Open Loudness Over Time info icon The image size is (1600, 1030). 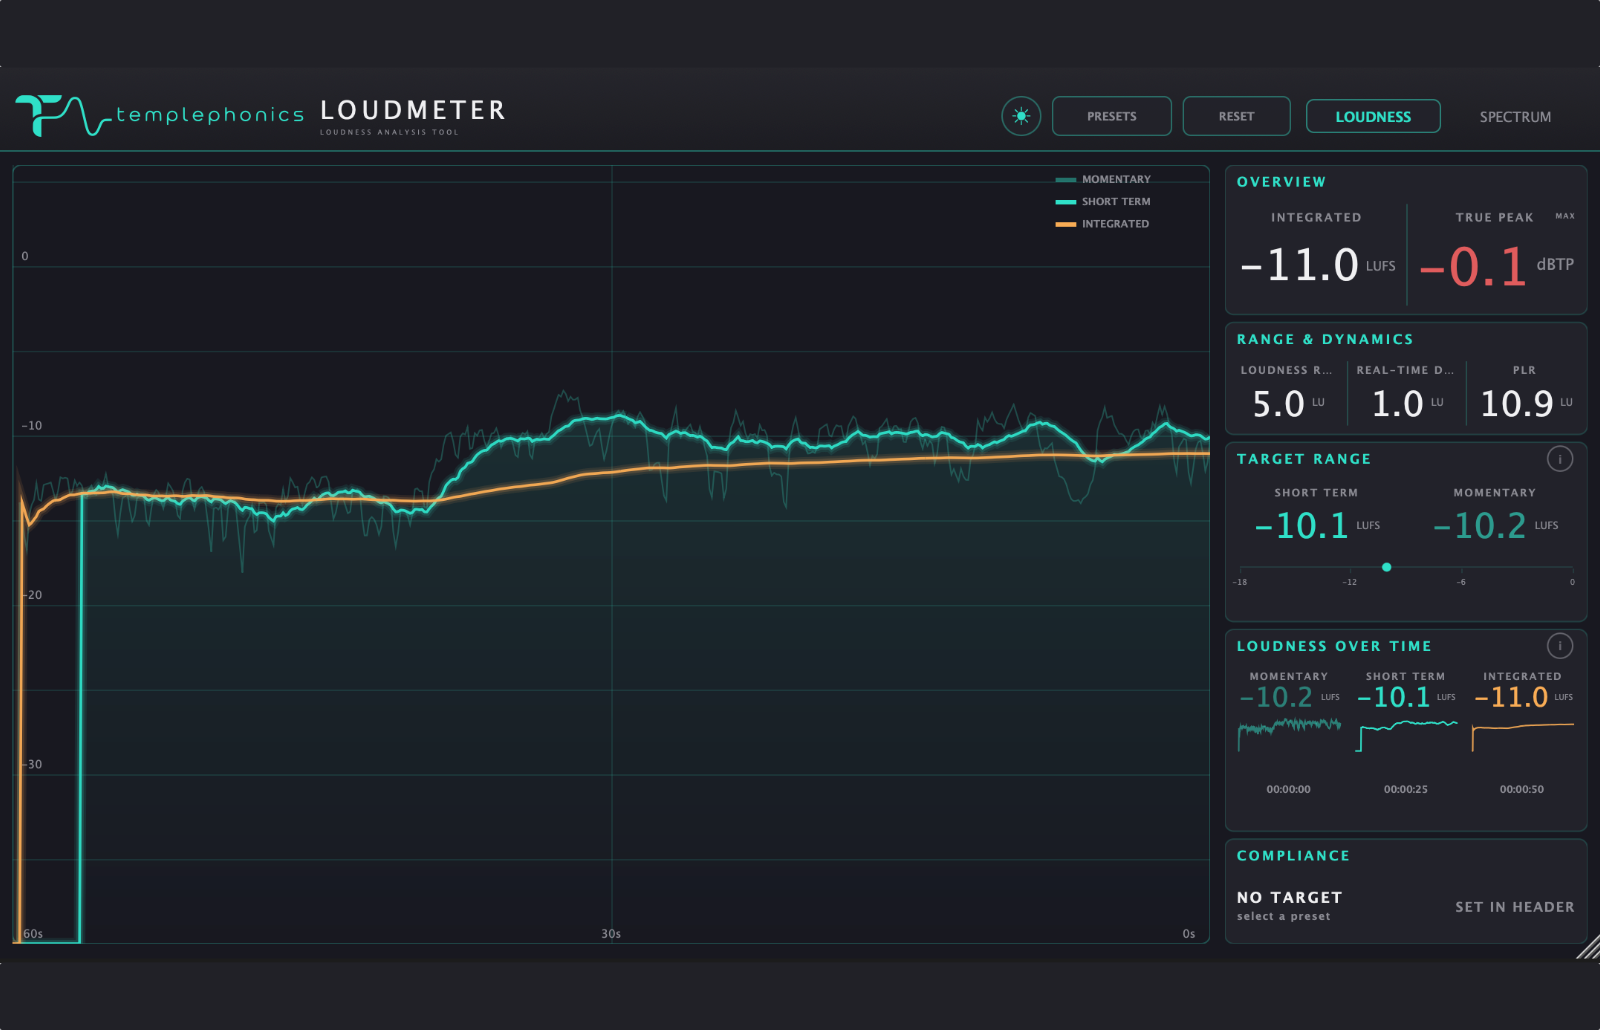[1560, 646]
